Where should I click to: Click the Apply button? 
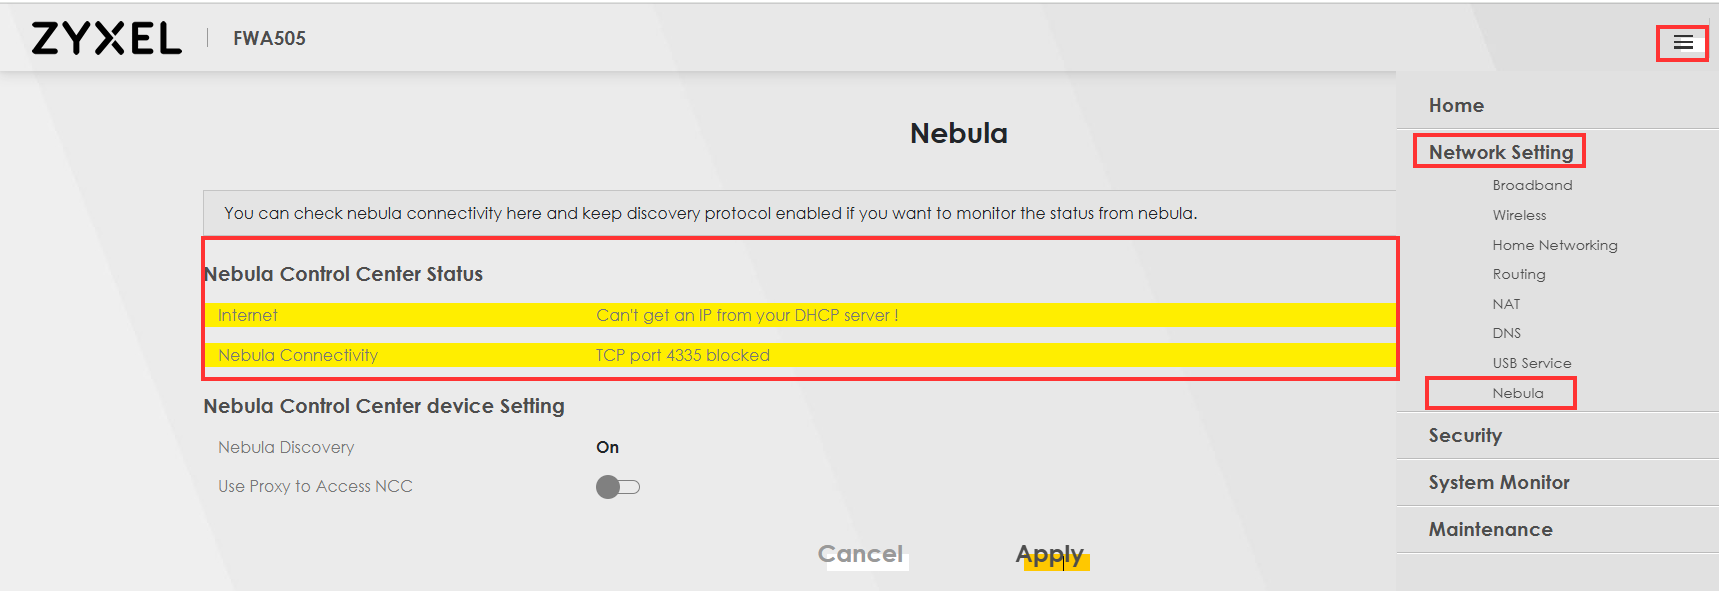1050,555
